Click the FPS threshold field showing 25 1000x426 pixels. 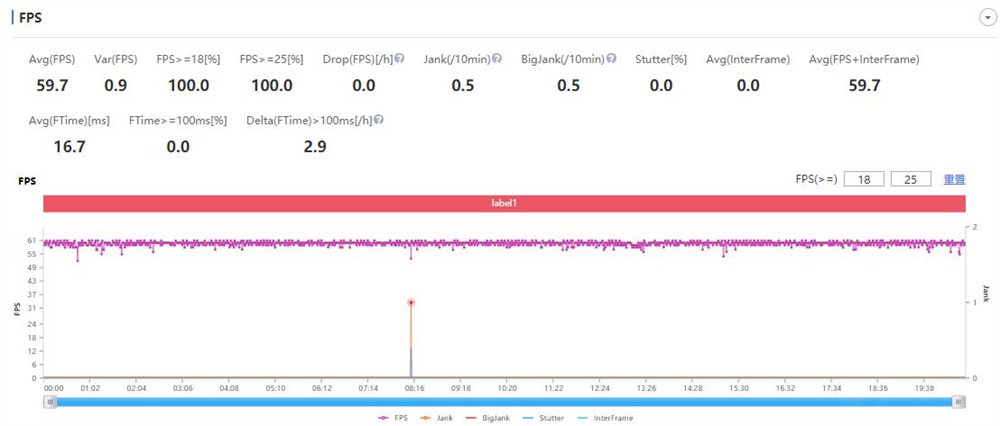[911, 179]
